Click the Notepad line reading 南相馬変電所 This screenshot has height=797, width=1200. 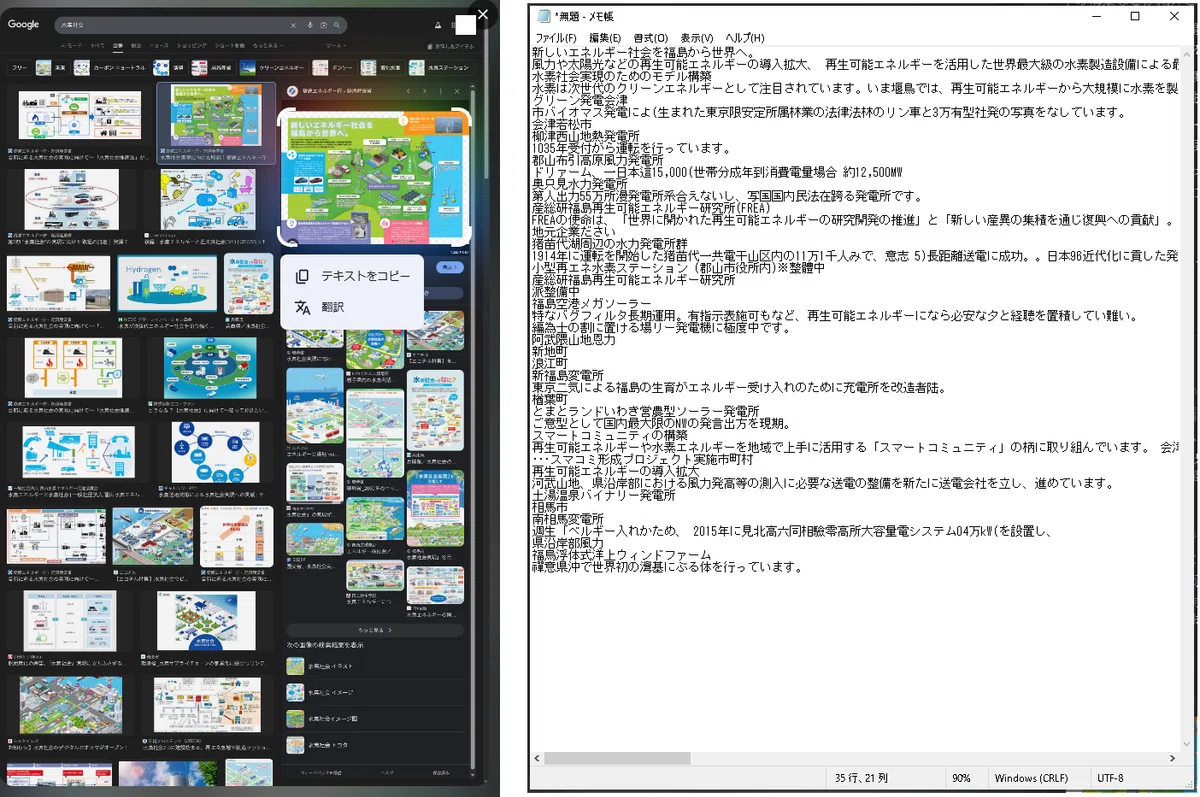coord(568,519)
